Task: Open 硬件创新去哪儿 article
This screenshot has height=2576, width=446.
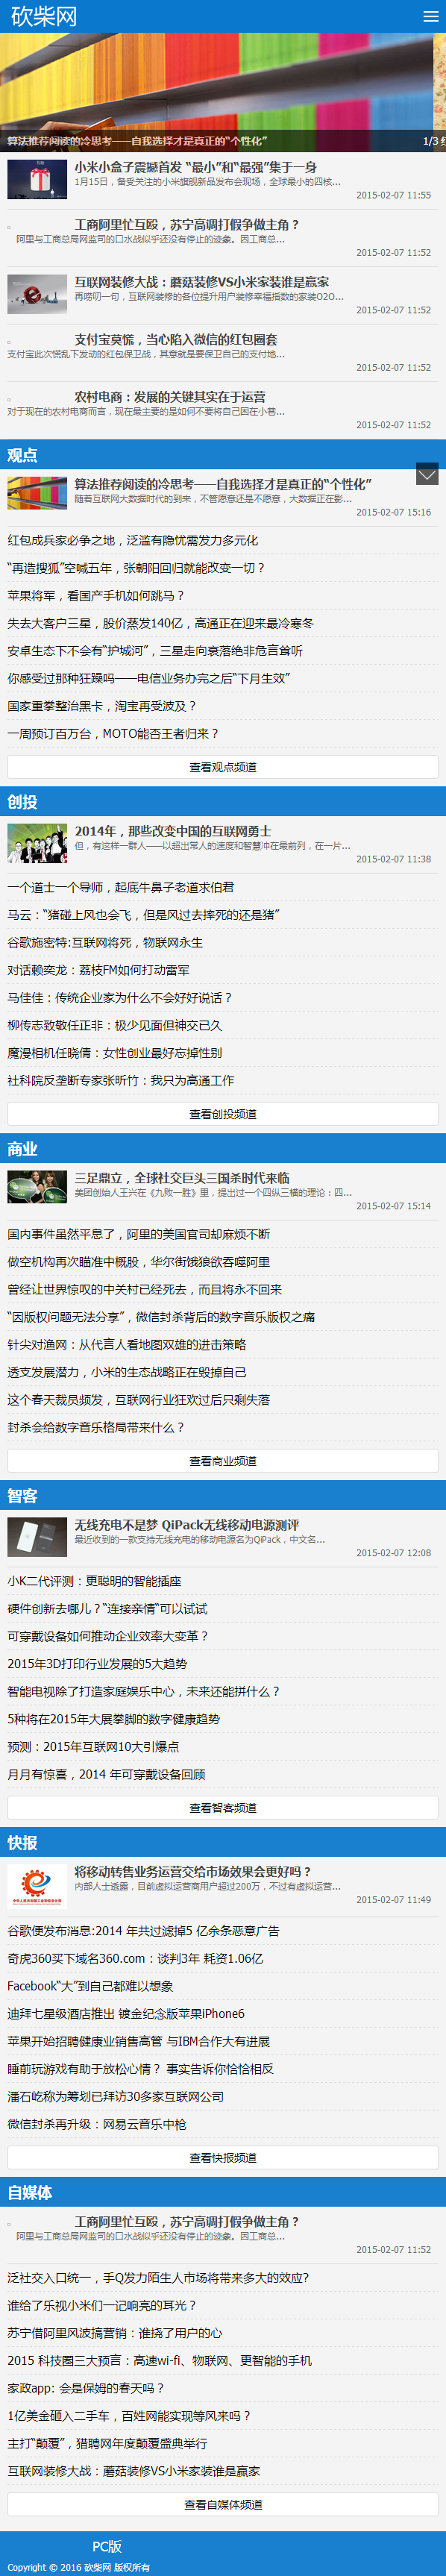Action: click(x=107, y=1608)
